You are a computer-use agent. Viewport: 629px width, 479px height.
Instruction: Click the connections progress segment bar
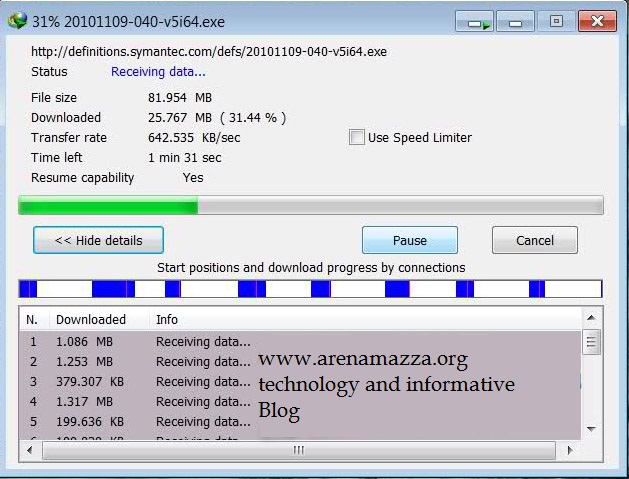310,289
